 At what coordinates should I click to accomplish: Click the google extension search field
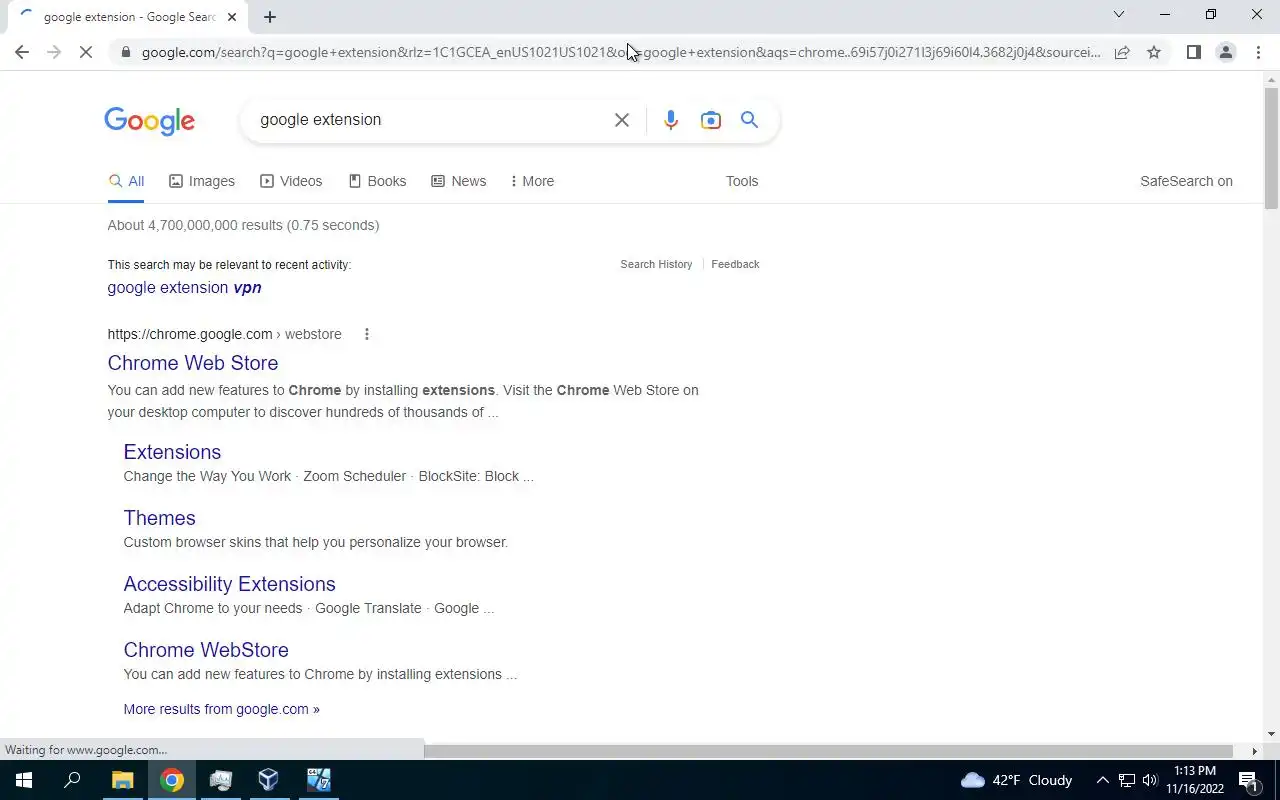[430, 120]
